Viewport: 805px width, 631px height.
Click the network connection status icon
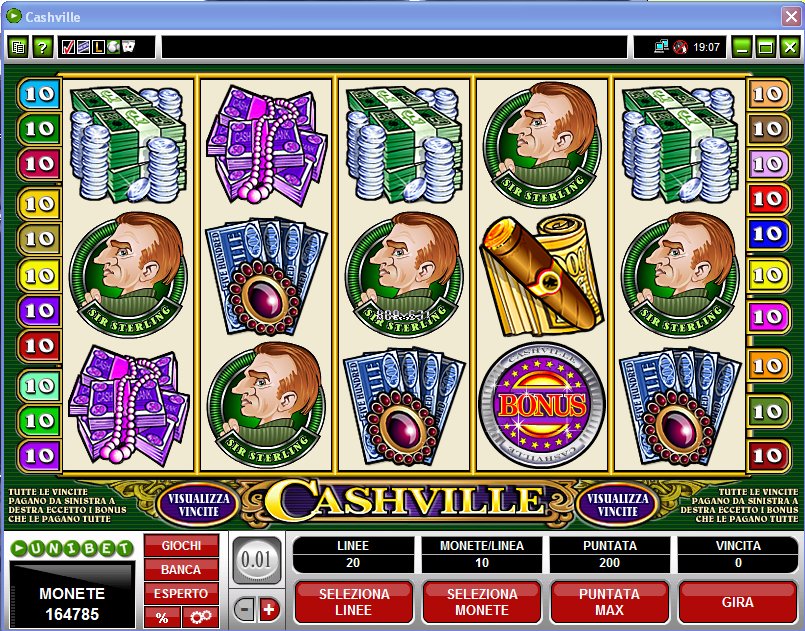[661, 47]
